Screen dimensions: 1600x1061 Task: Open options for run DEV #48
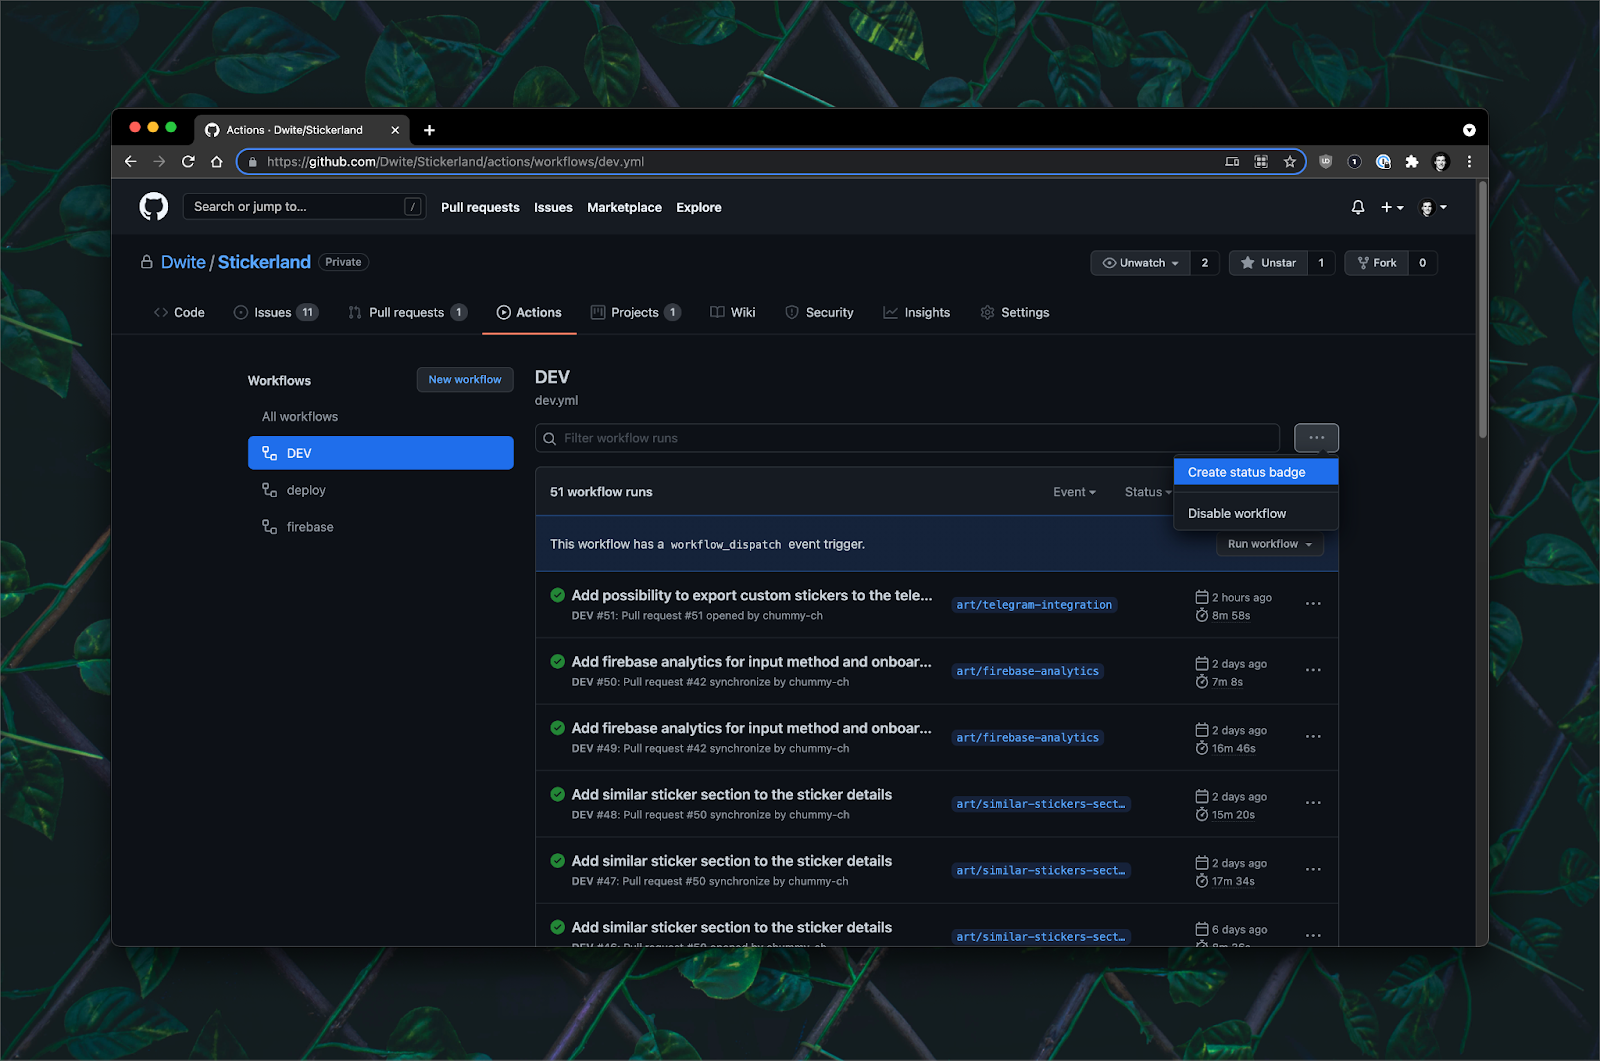(1313, 803)
